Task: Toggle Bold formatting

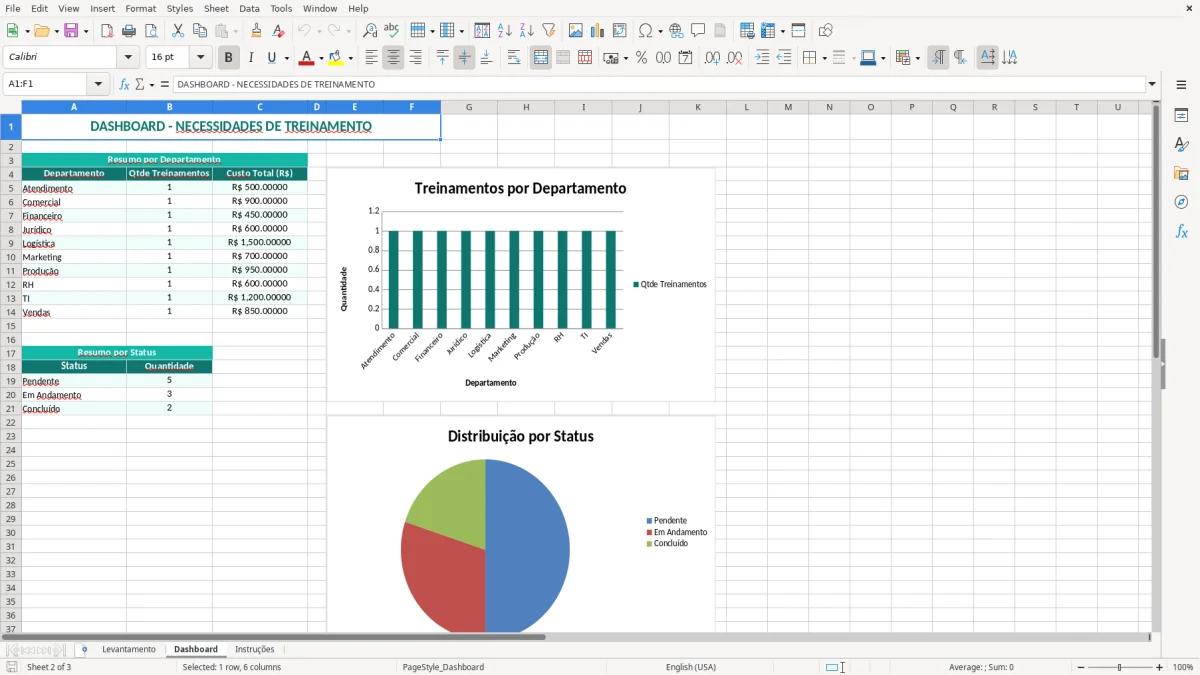Action: coord(229,58)
